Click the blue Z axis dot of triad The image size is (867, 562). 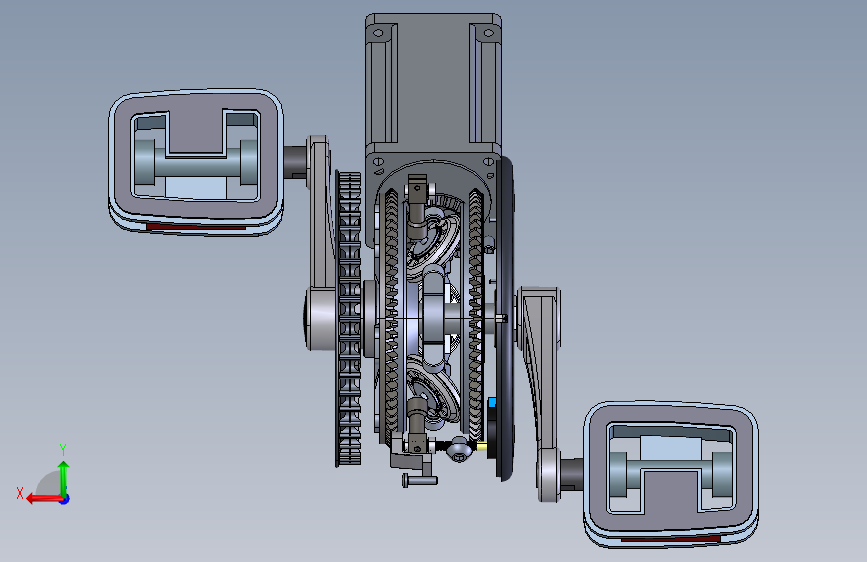pyautogui.click(x=65, y=499)
